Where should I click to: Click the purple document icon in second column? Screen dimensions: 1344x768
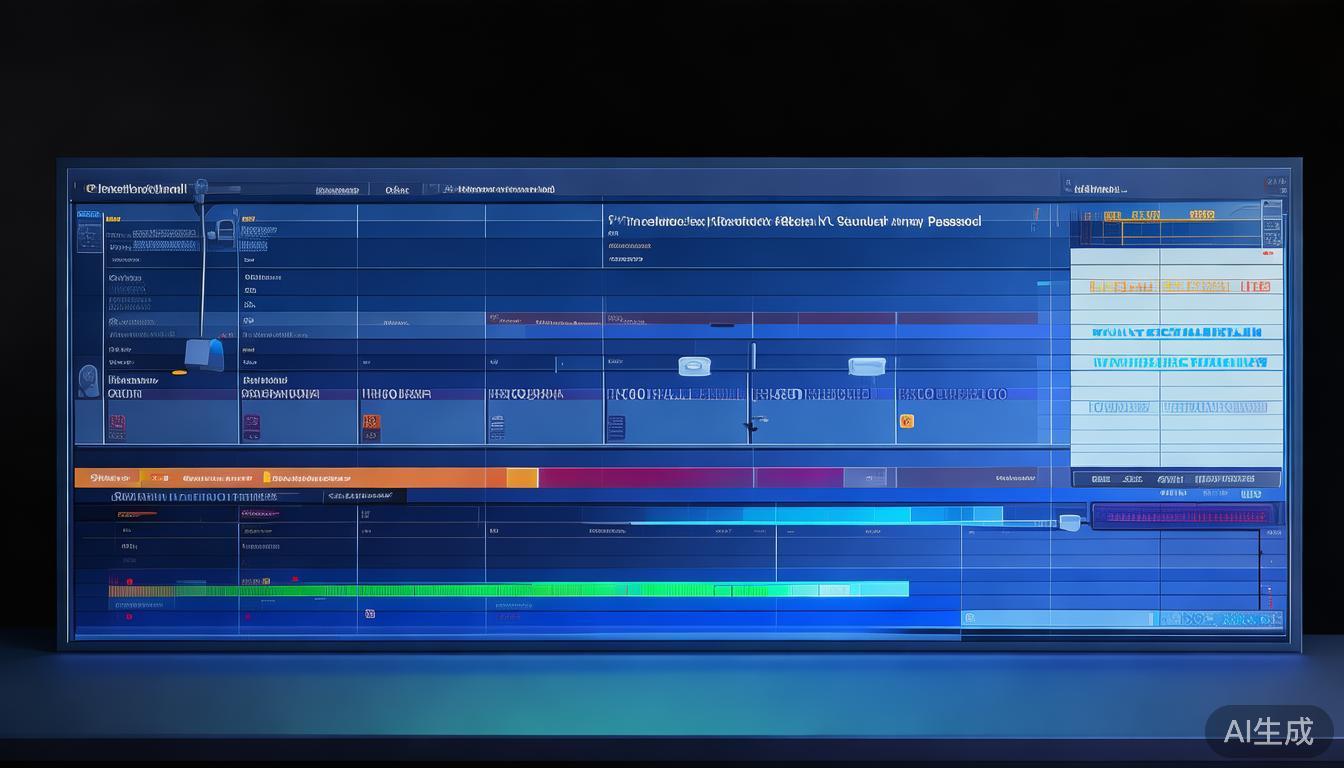coord(251,427)
